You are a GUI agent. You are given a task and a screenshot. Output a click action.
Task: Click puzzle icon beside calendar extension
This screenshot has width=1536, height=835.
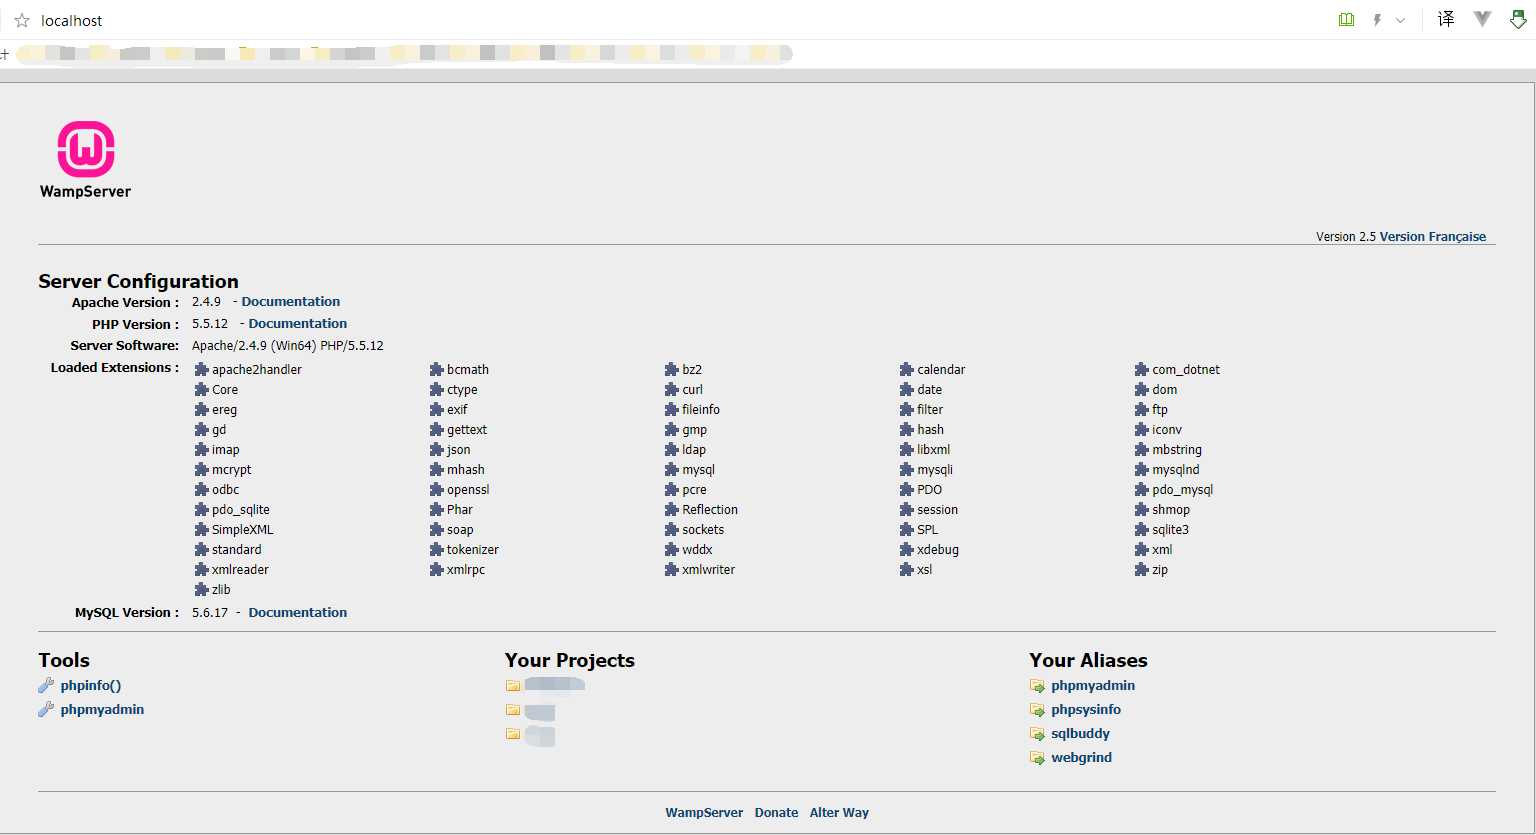coord(907,370)
